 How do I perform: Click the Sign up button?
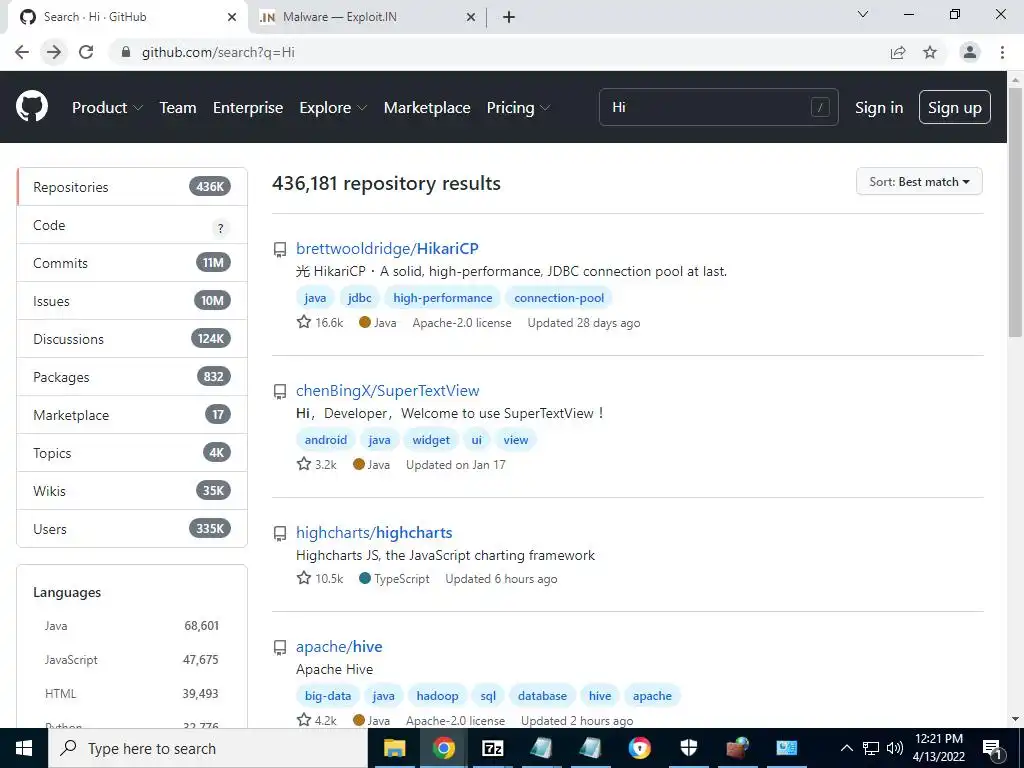[955, 107]
